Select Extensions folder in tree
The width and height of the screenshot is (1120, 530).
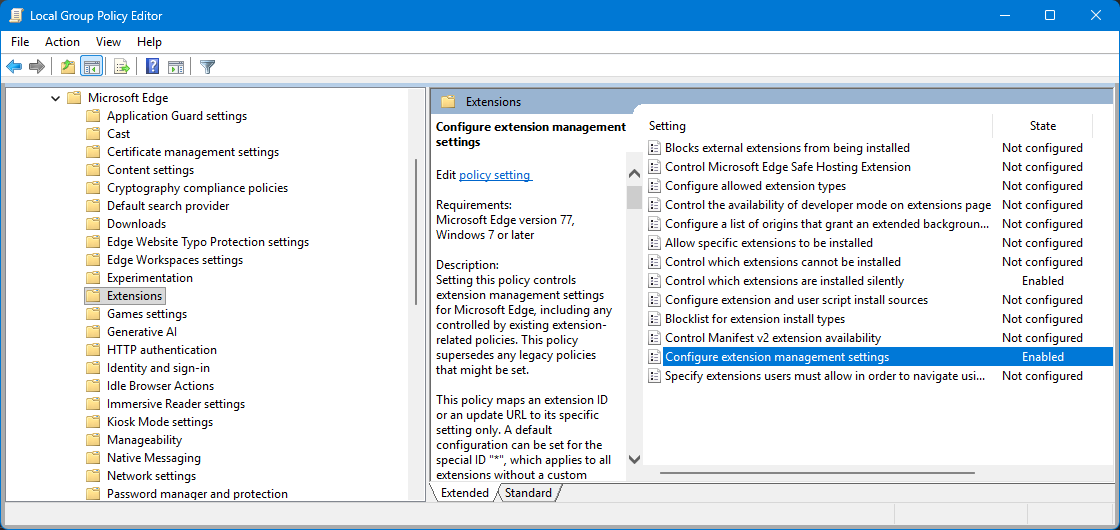tap(135, 296)
